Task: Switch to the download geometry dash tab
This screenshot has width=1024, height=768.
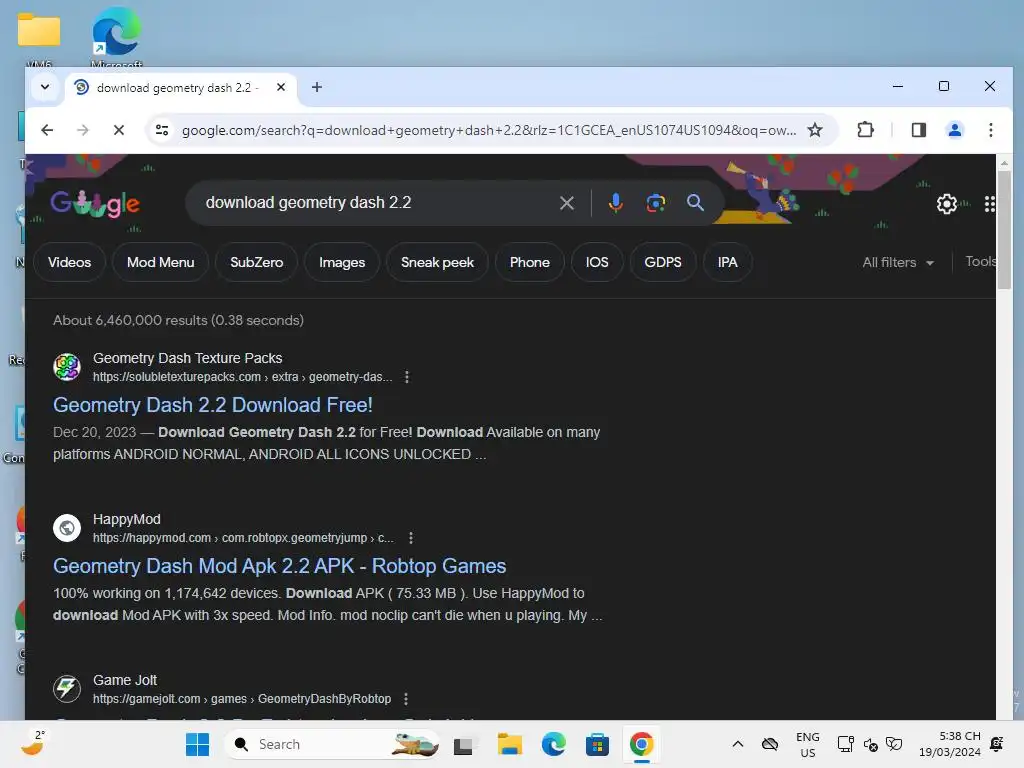Action: coord(178,88)
